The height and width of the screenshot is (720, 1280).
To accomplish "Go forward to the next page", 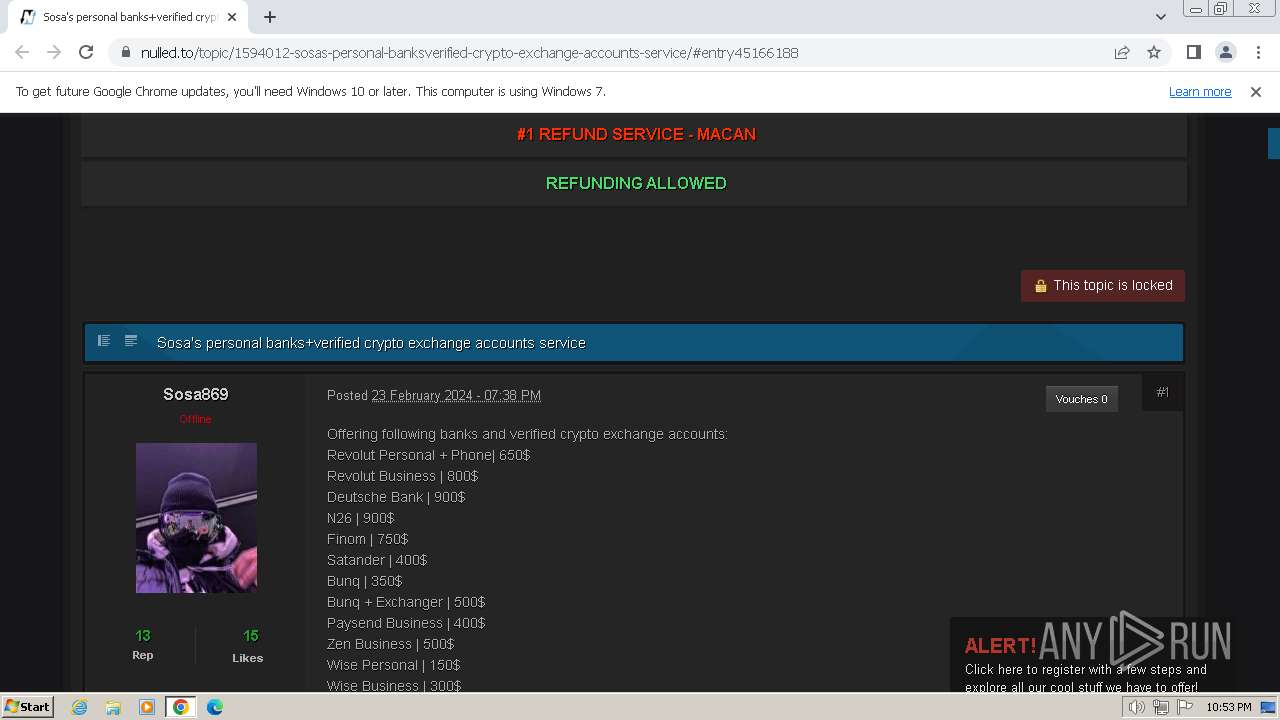I will (54, 53).
